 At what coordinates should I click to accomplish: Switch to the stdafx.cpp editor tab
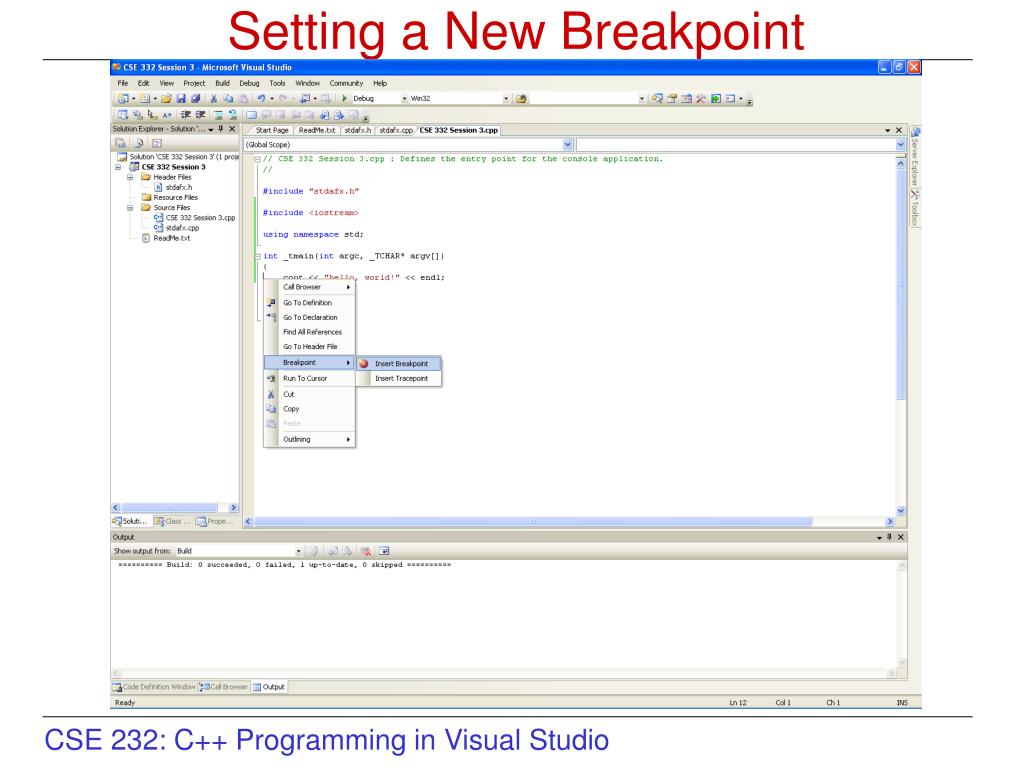click(x=396, y=130)
